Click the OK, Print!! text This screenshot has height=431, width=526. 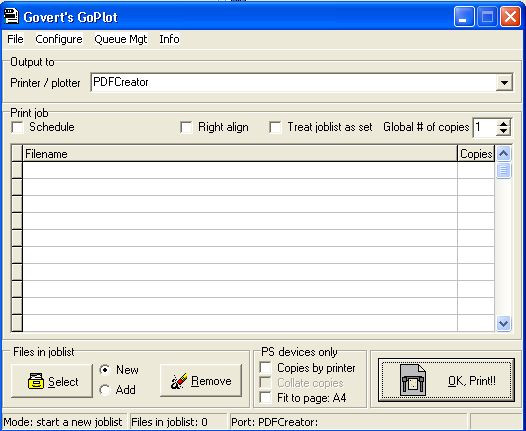(472, 381)
